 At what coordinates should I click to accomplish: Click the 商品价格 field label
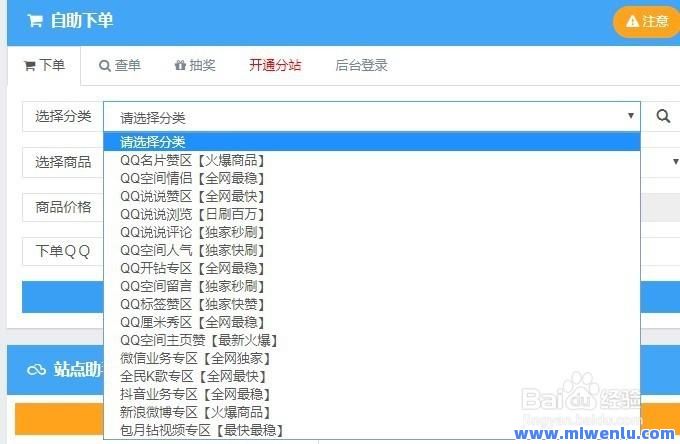coord(63,207)
